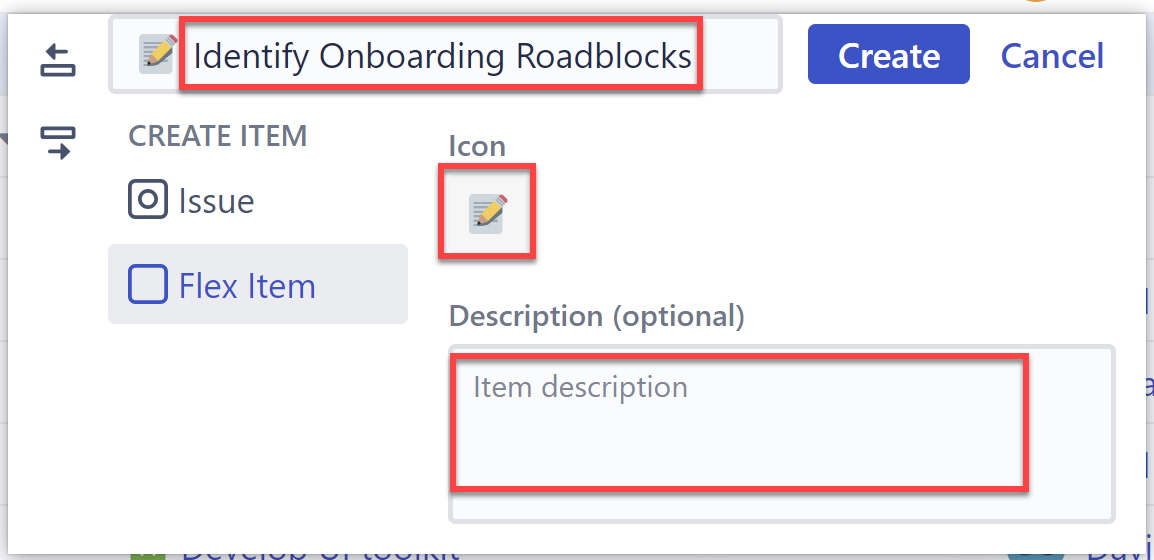Click the insert-above icon with left arrow
This screenshot has height=560, width=1154.
coord(58,60)
